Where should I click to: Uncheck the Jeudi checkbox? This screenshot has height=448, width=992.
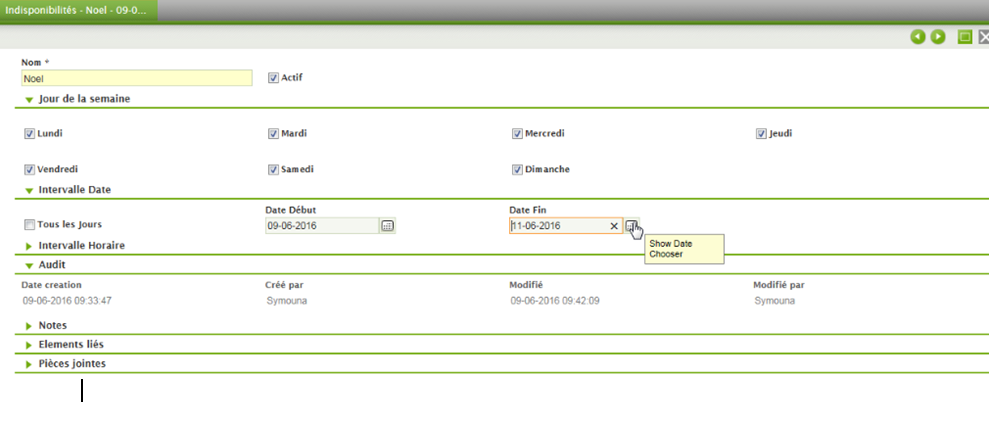(x=761, y=134)
